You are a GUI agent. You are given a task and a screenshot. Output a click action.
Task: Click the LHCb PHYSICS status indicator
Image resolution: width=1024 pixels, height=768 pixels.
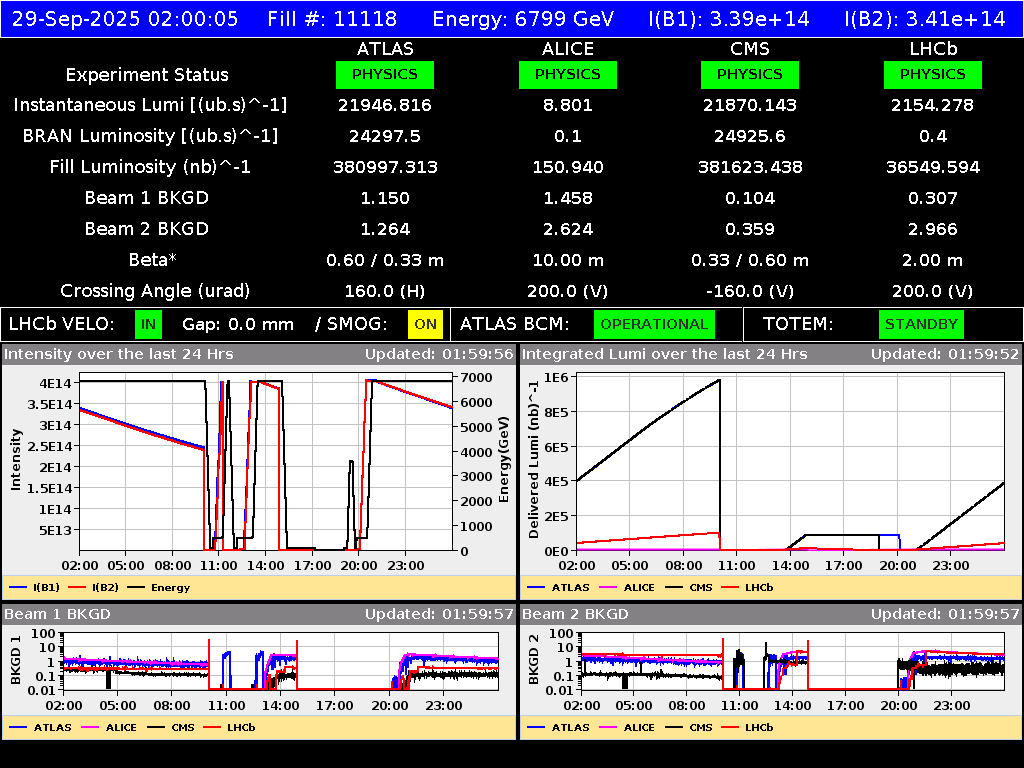click(932, 74)
